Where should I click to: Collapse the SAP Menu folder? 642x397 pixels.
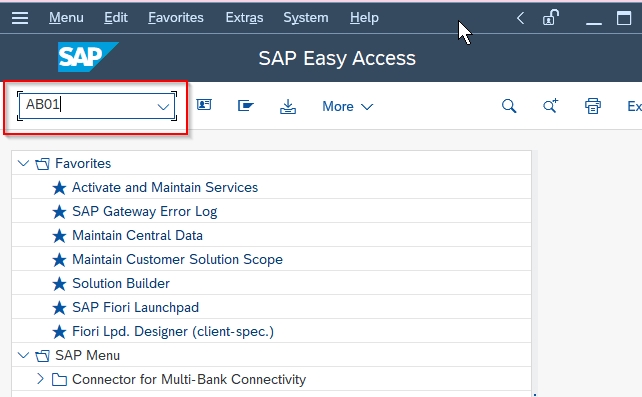click(x=23, y=355)
